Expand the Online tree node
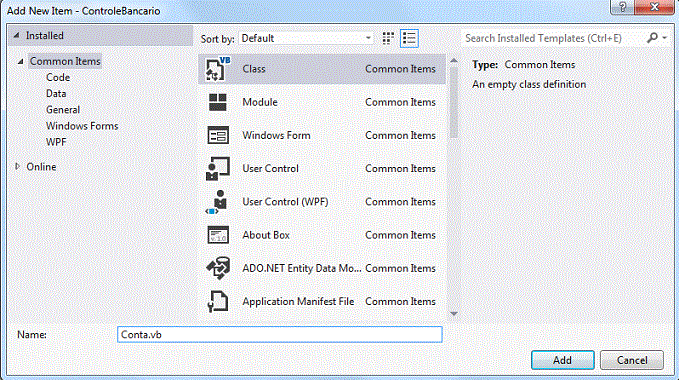 [17, 166]
